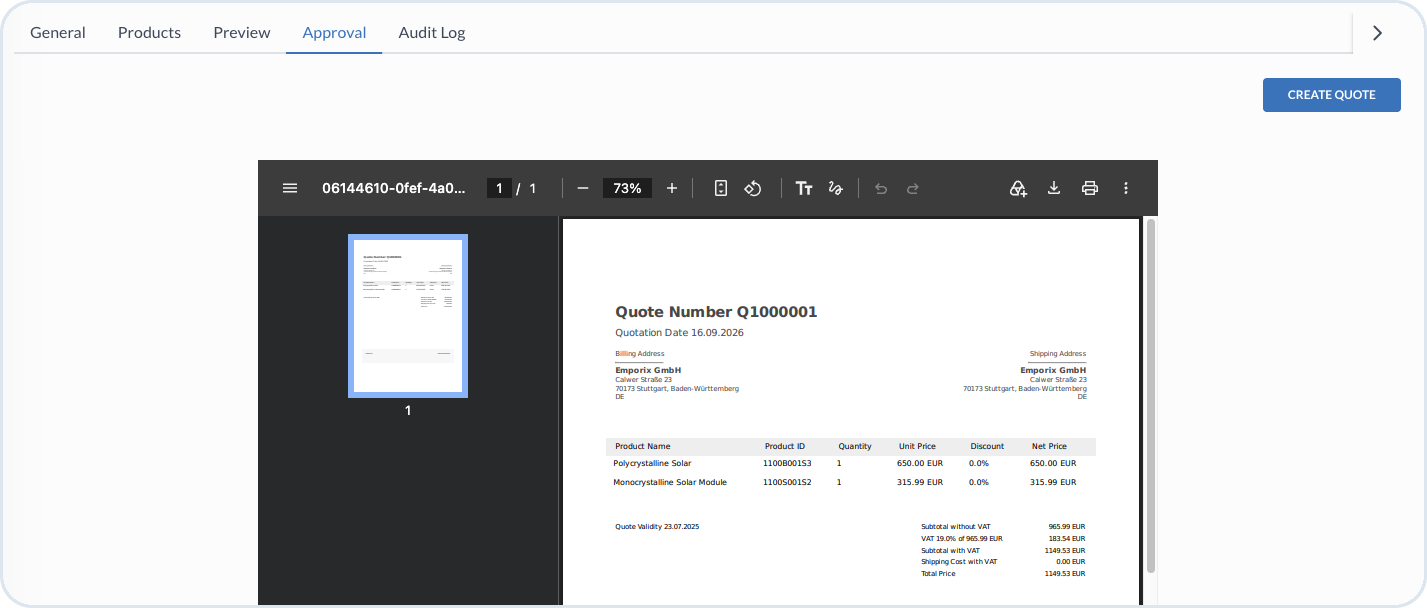This screenshot has height=608, width=1427.
Task: Click the PDF file name 06144610-0fef-4a0...
Action: pos(394,188)
